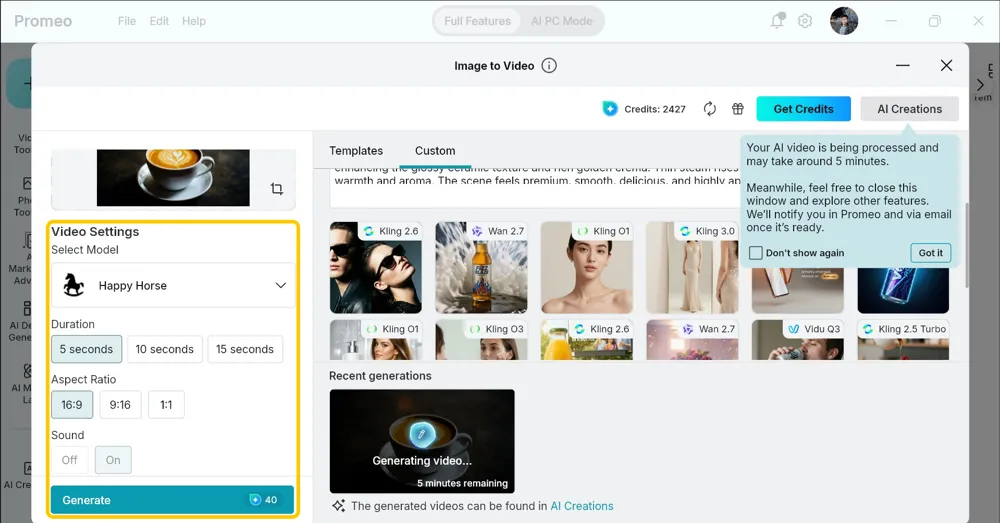
Task: Open the gift rewards icon
Action: (738, 109)
